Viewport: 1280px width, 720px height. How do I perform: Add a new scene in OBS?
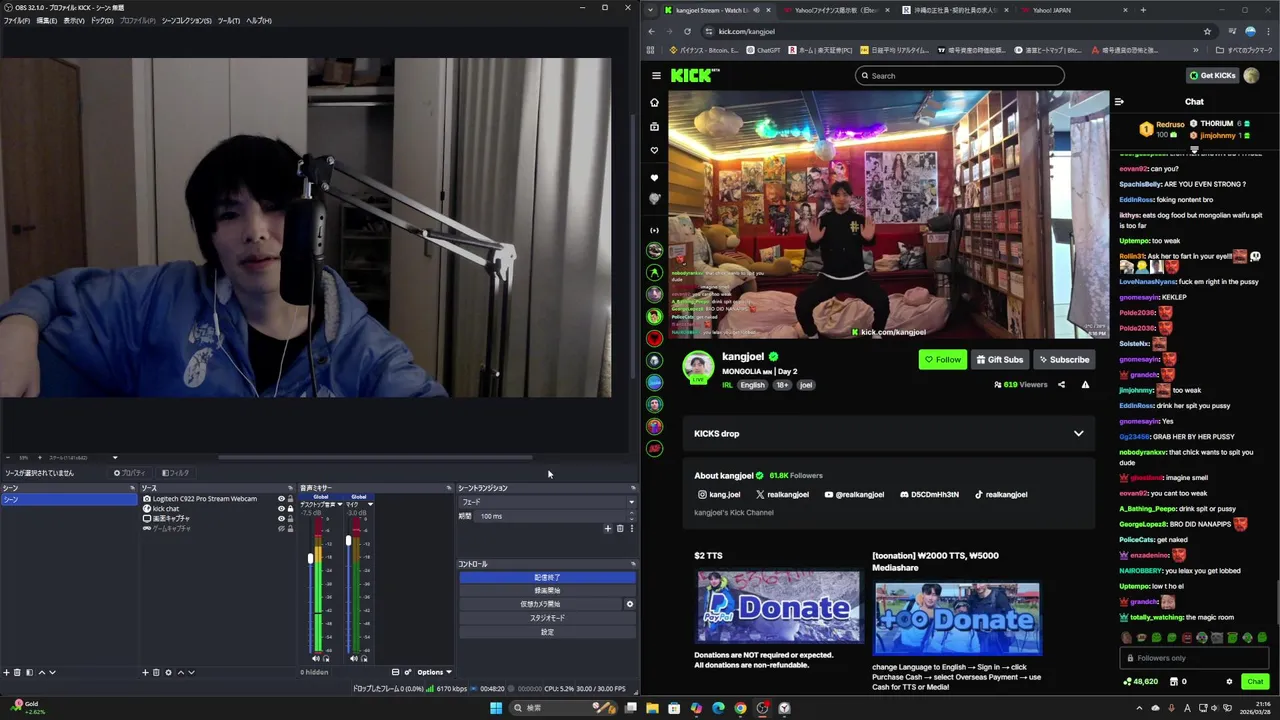(x=6, y=672)
